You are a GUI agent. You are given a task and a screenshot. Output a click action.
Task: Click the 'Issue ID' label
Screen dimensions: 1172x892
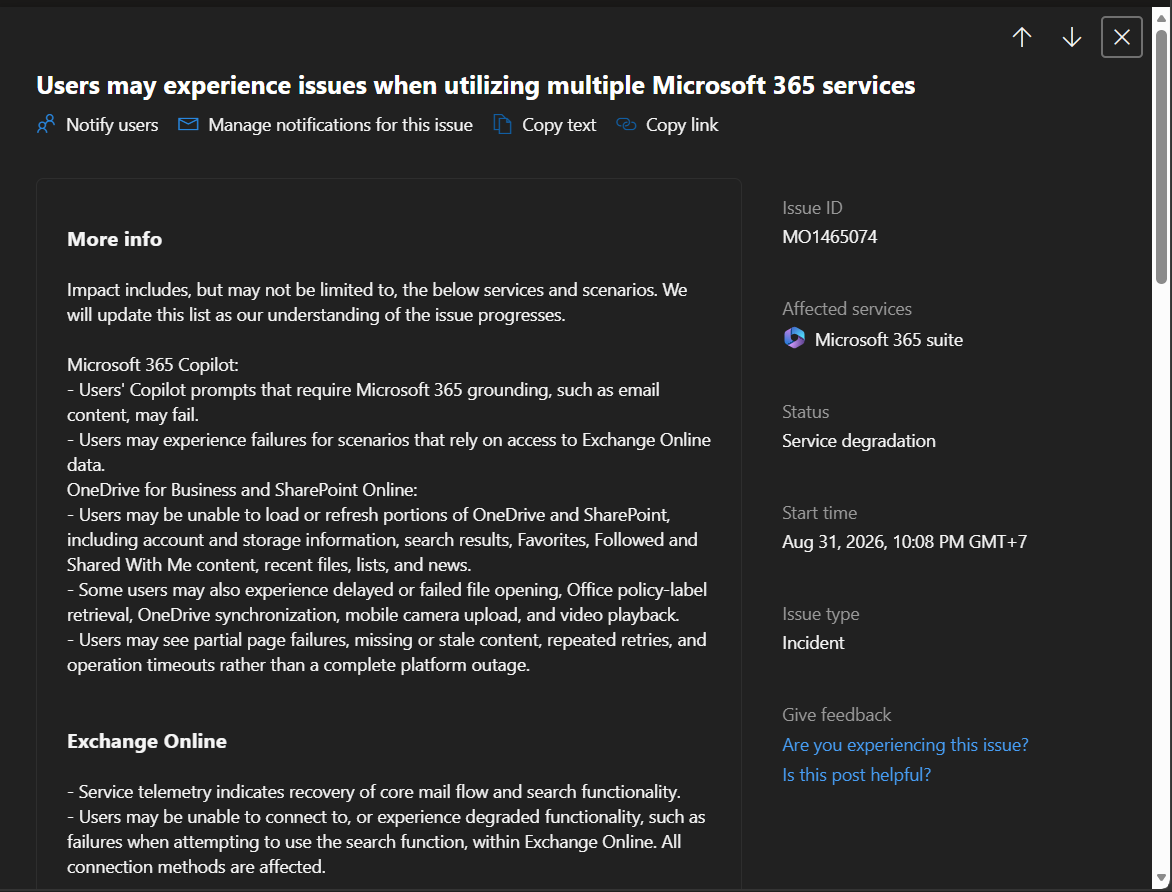tap(812, 208)
